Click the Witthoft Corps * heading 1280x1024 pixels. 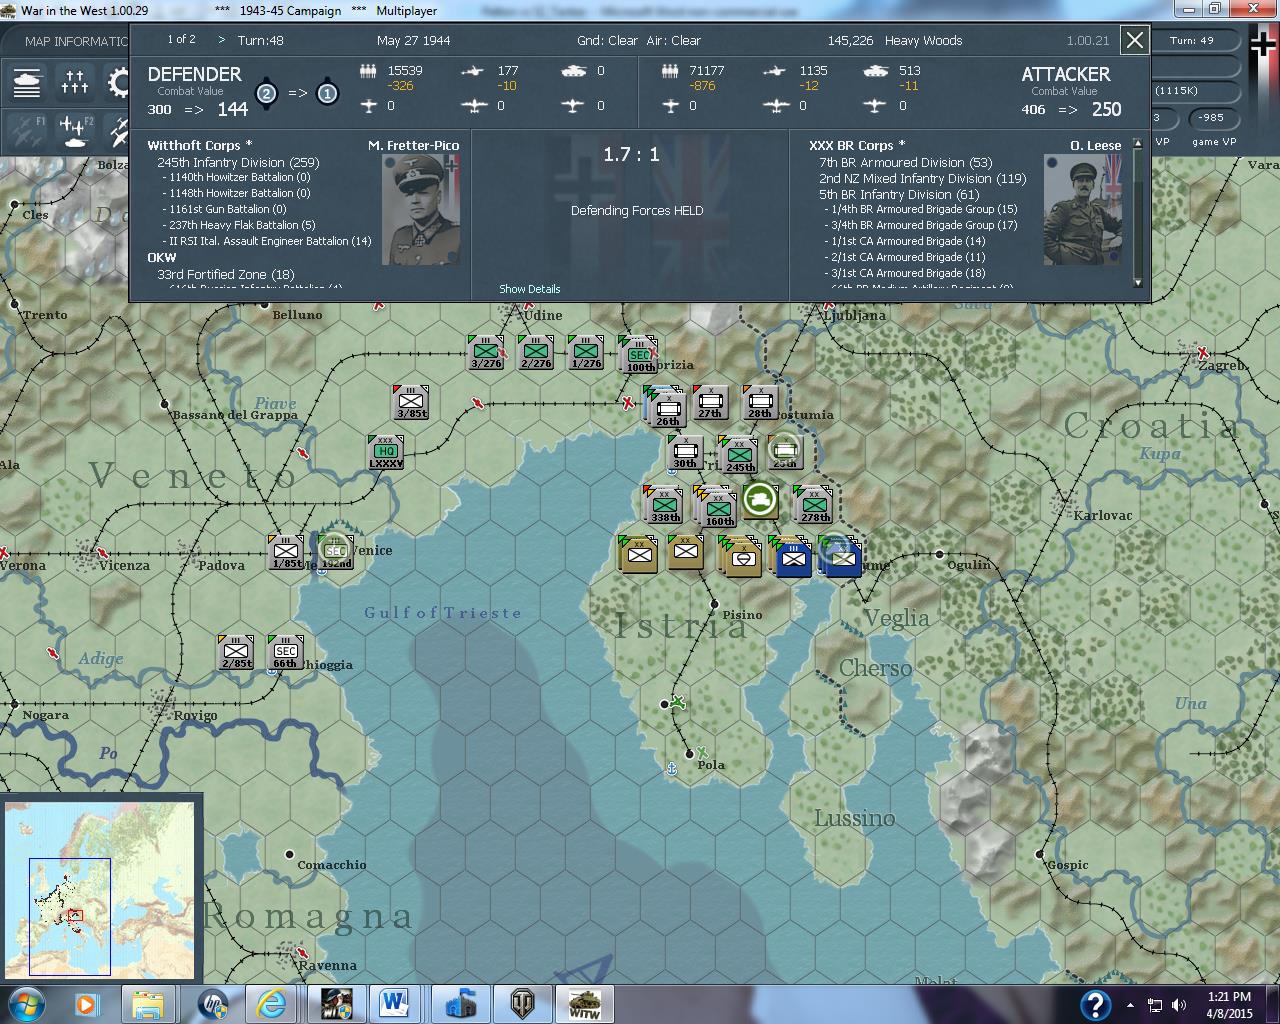click(x=200, y=145)
